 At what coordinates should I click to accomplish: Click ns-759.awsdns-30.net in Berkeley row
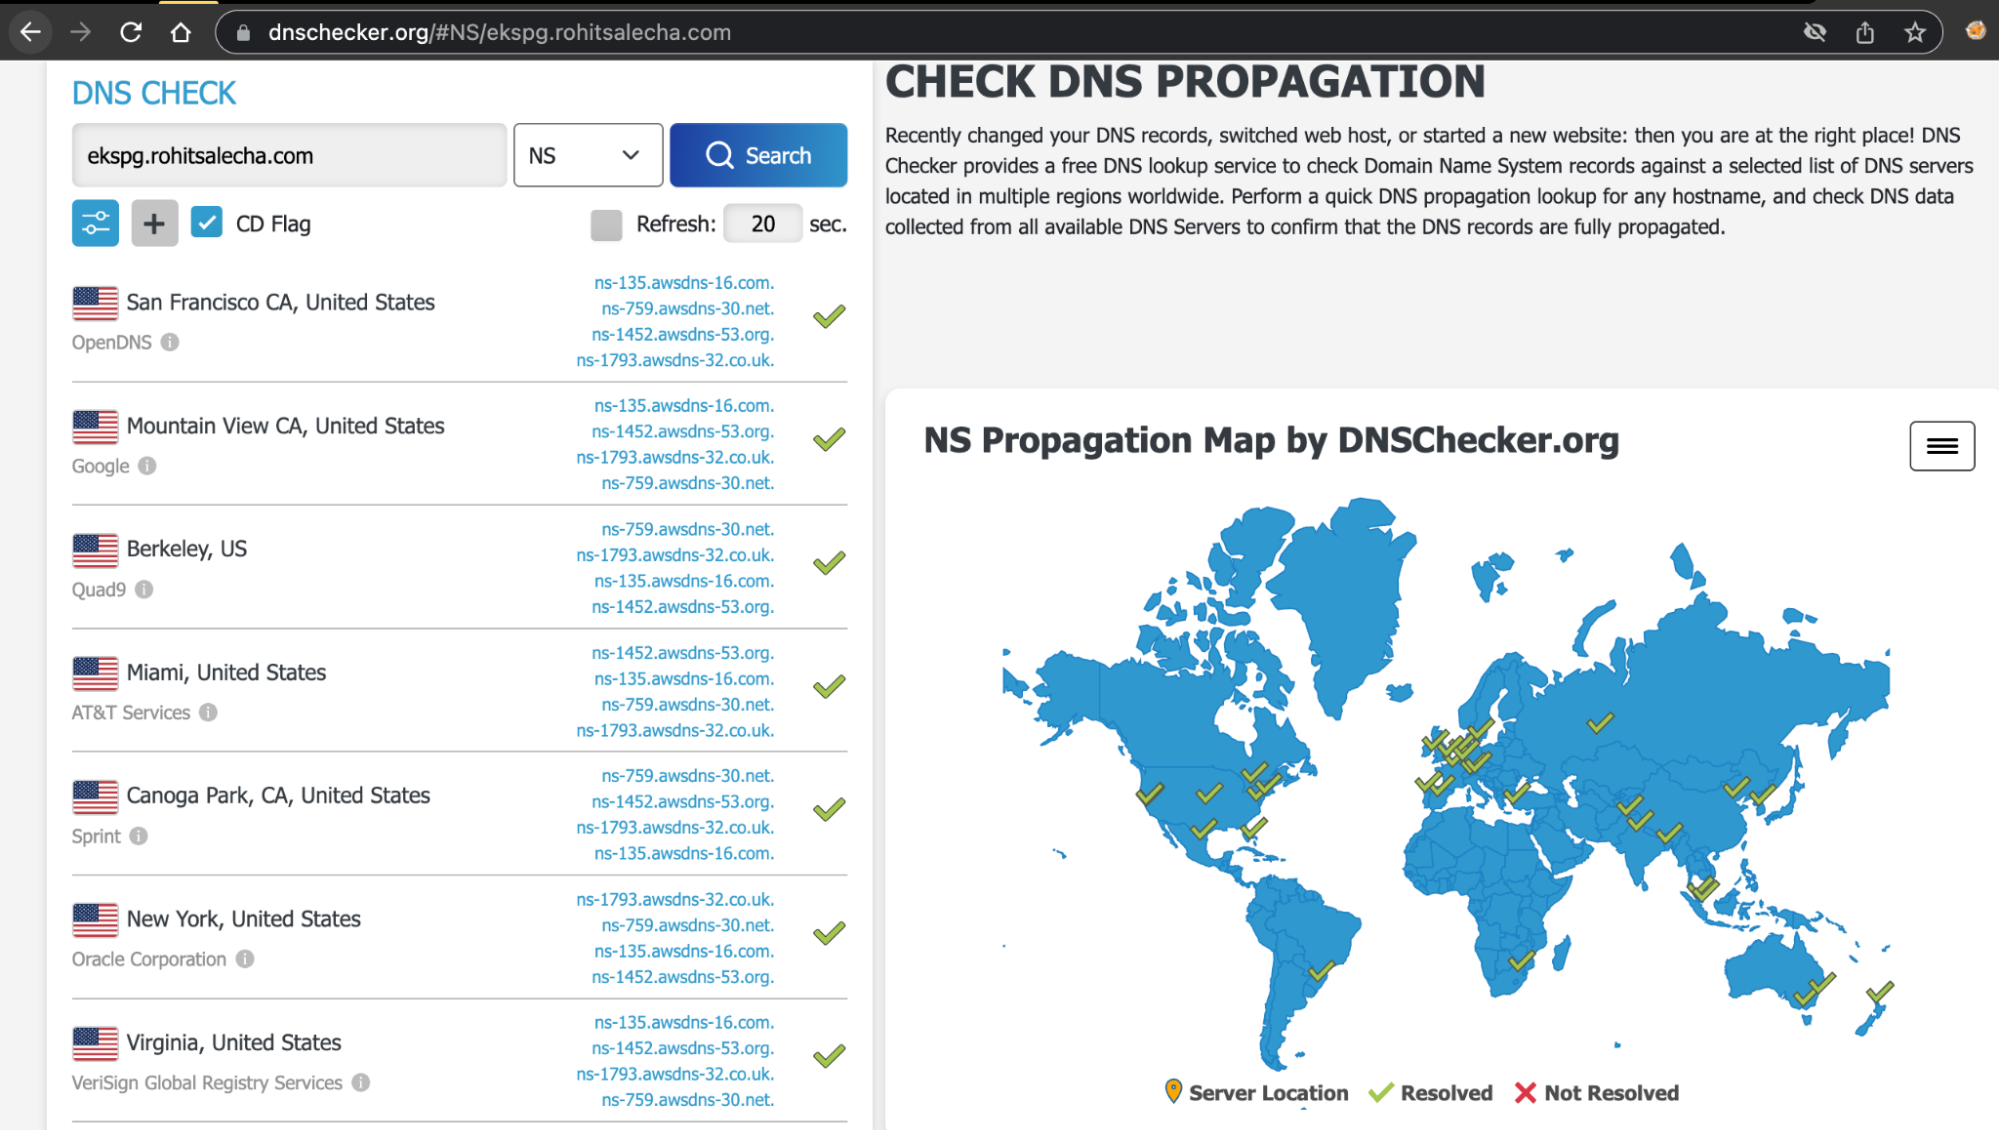click(688, 528)
